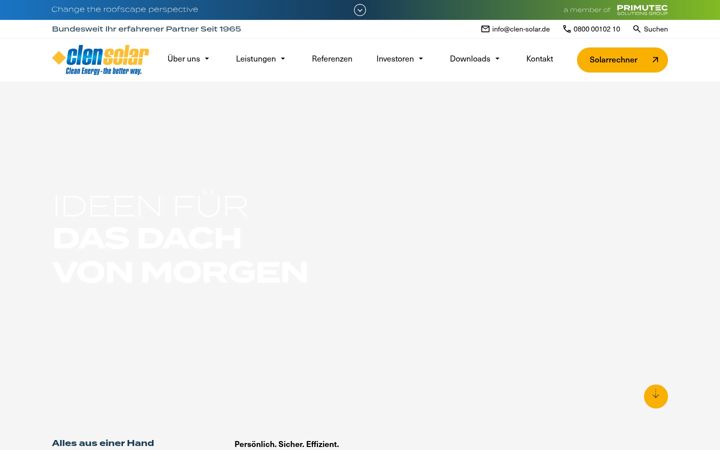Click 'Bundesweit Ihr erfahrener Partner Seit 1965' text
This screenshot has width=720, height=450.
pyautogui.click(x=146, y=29)
